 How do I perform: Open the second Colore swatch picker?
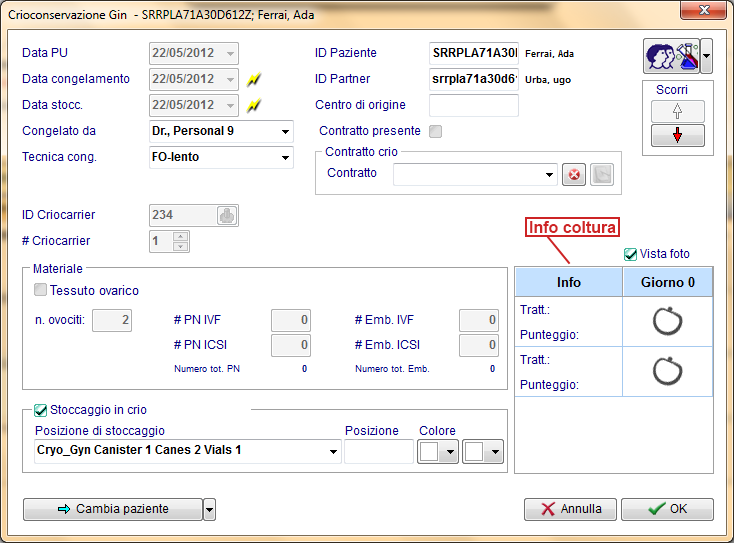click(483, 452)
